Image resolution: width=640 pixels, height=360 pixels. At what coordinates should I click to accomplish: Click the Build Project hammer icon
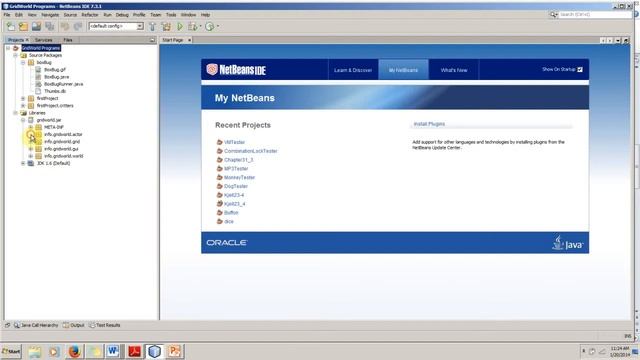point(152,27)
